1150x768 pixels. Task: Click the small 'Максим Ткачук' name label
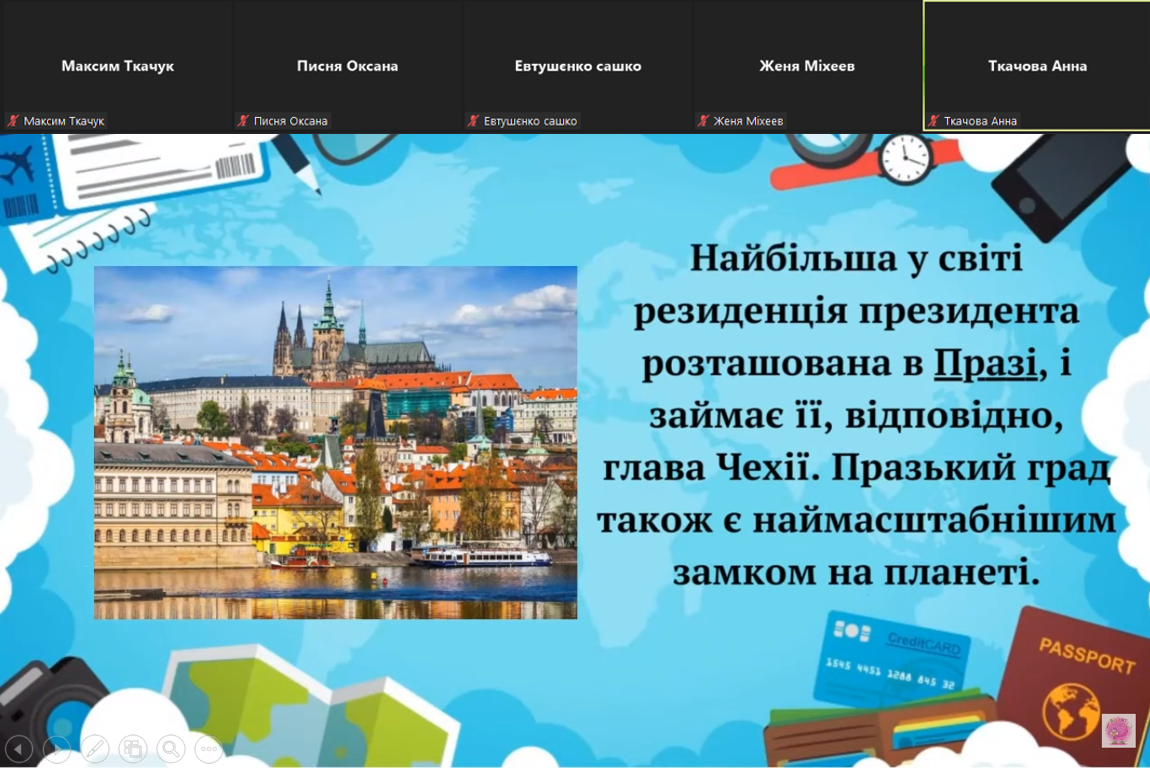pos(64,121)
